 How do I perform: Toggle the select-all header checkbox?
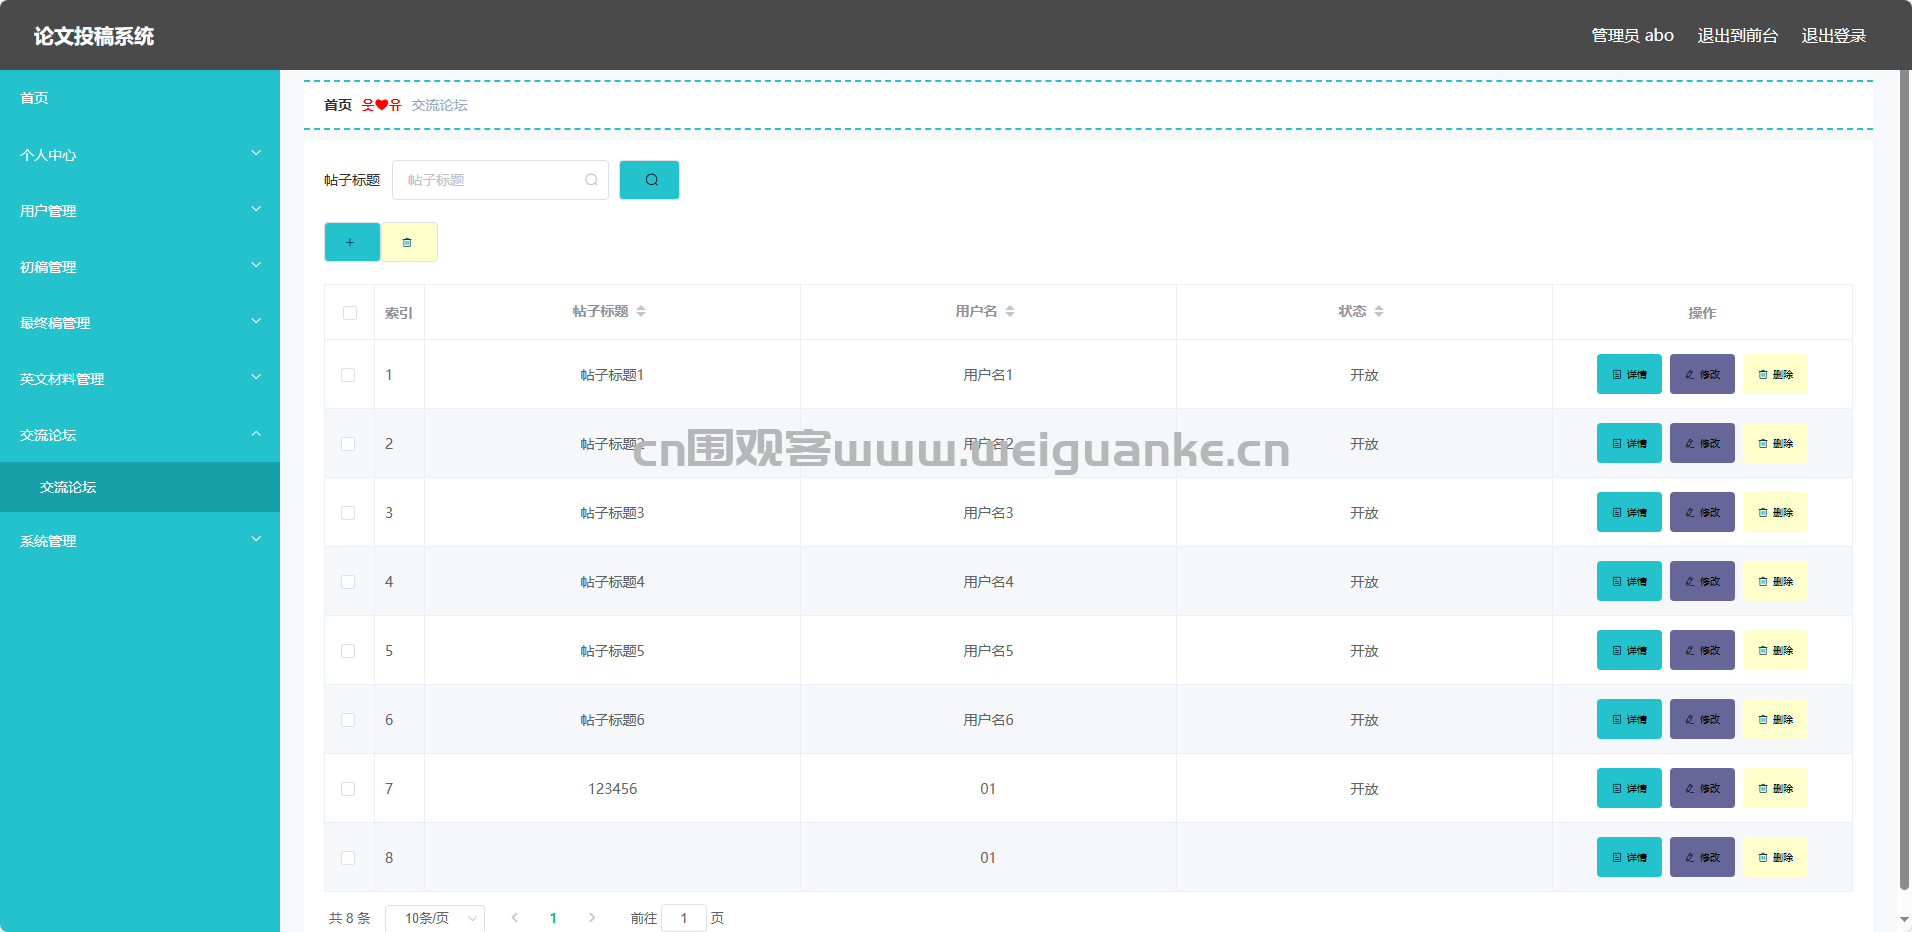tap(349, 313)
